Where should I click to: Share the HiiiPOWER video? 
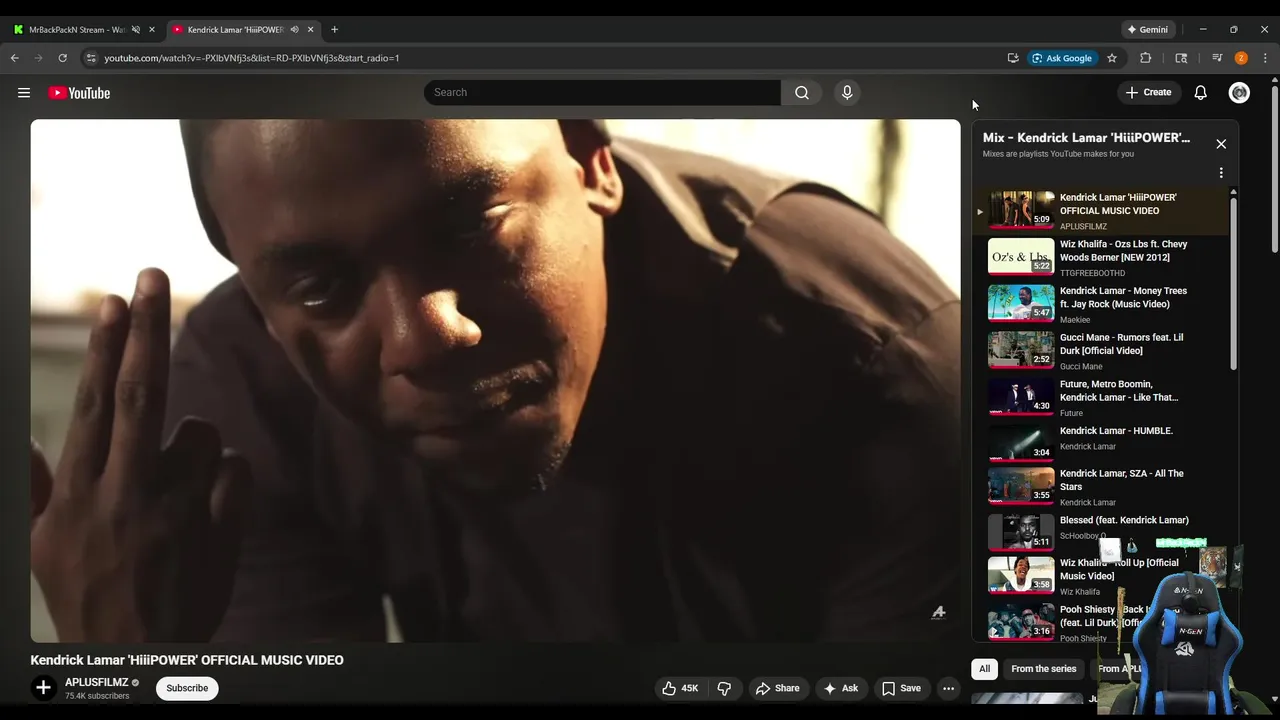click(x=777, y=688)
